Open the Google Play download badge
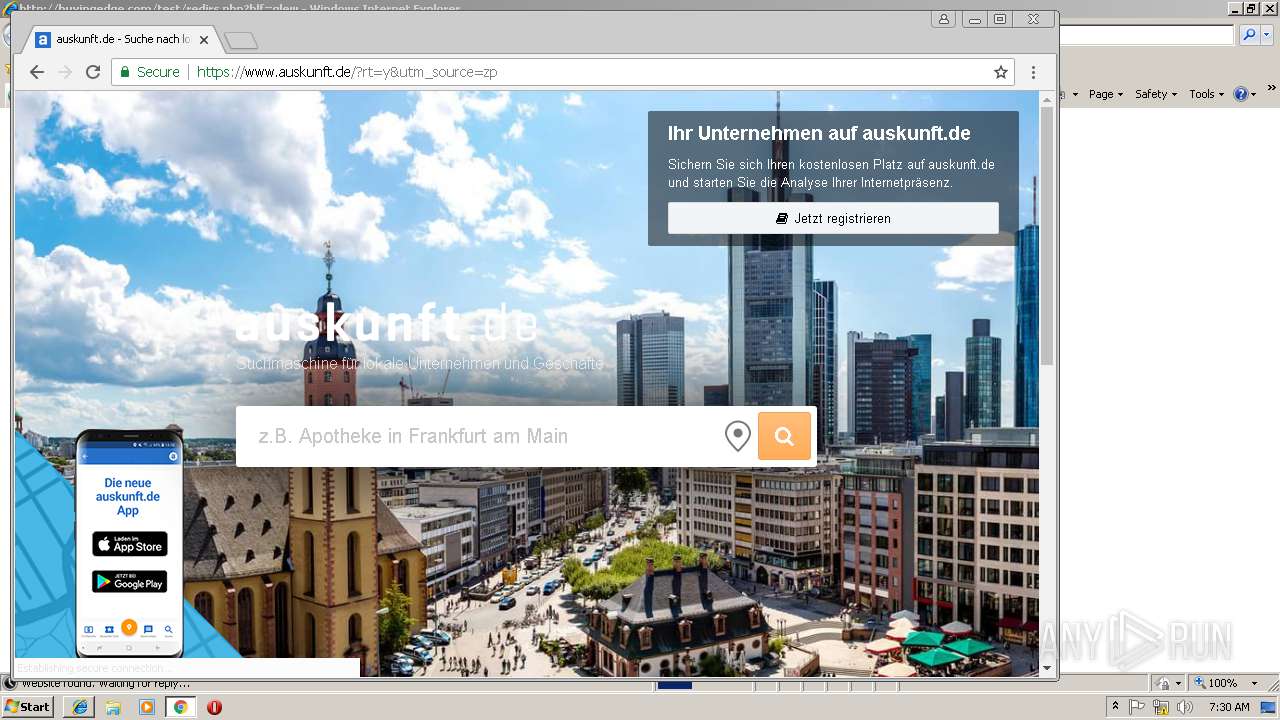This screenshot has width=1280, height=720. 130,581
